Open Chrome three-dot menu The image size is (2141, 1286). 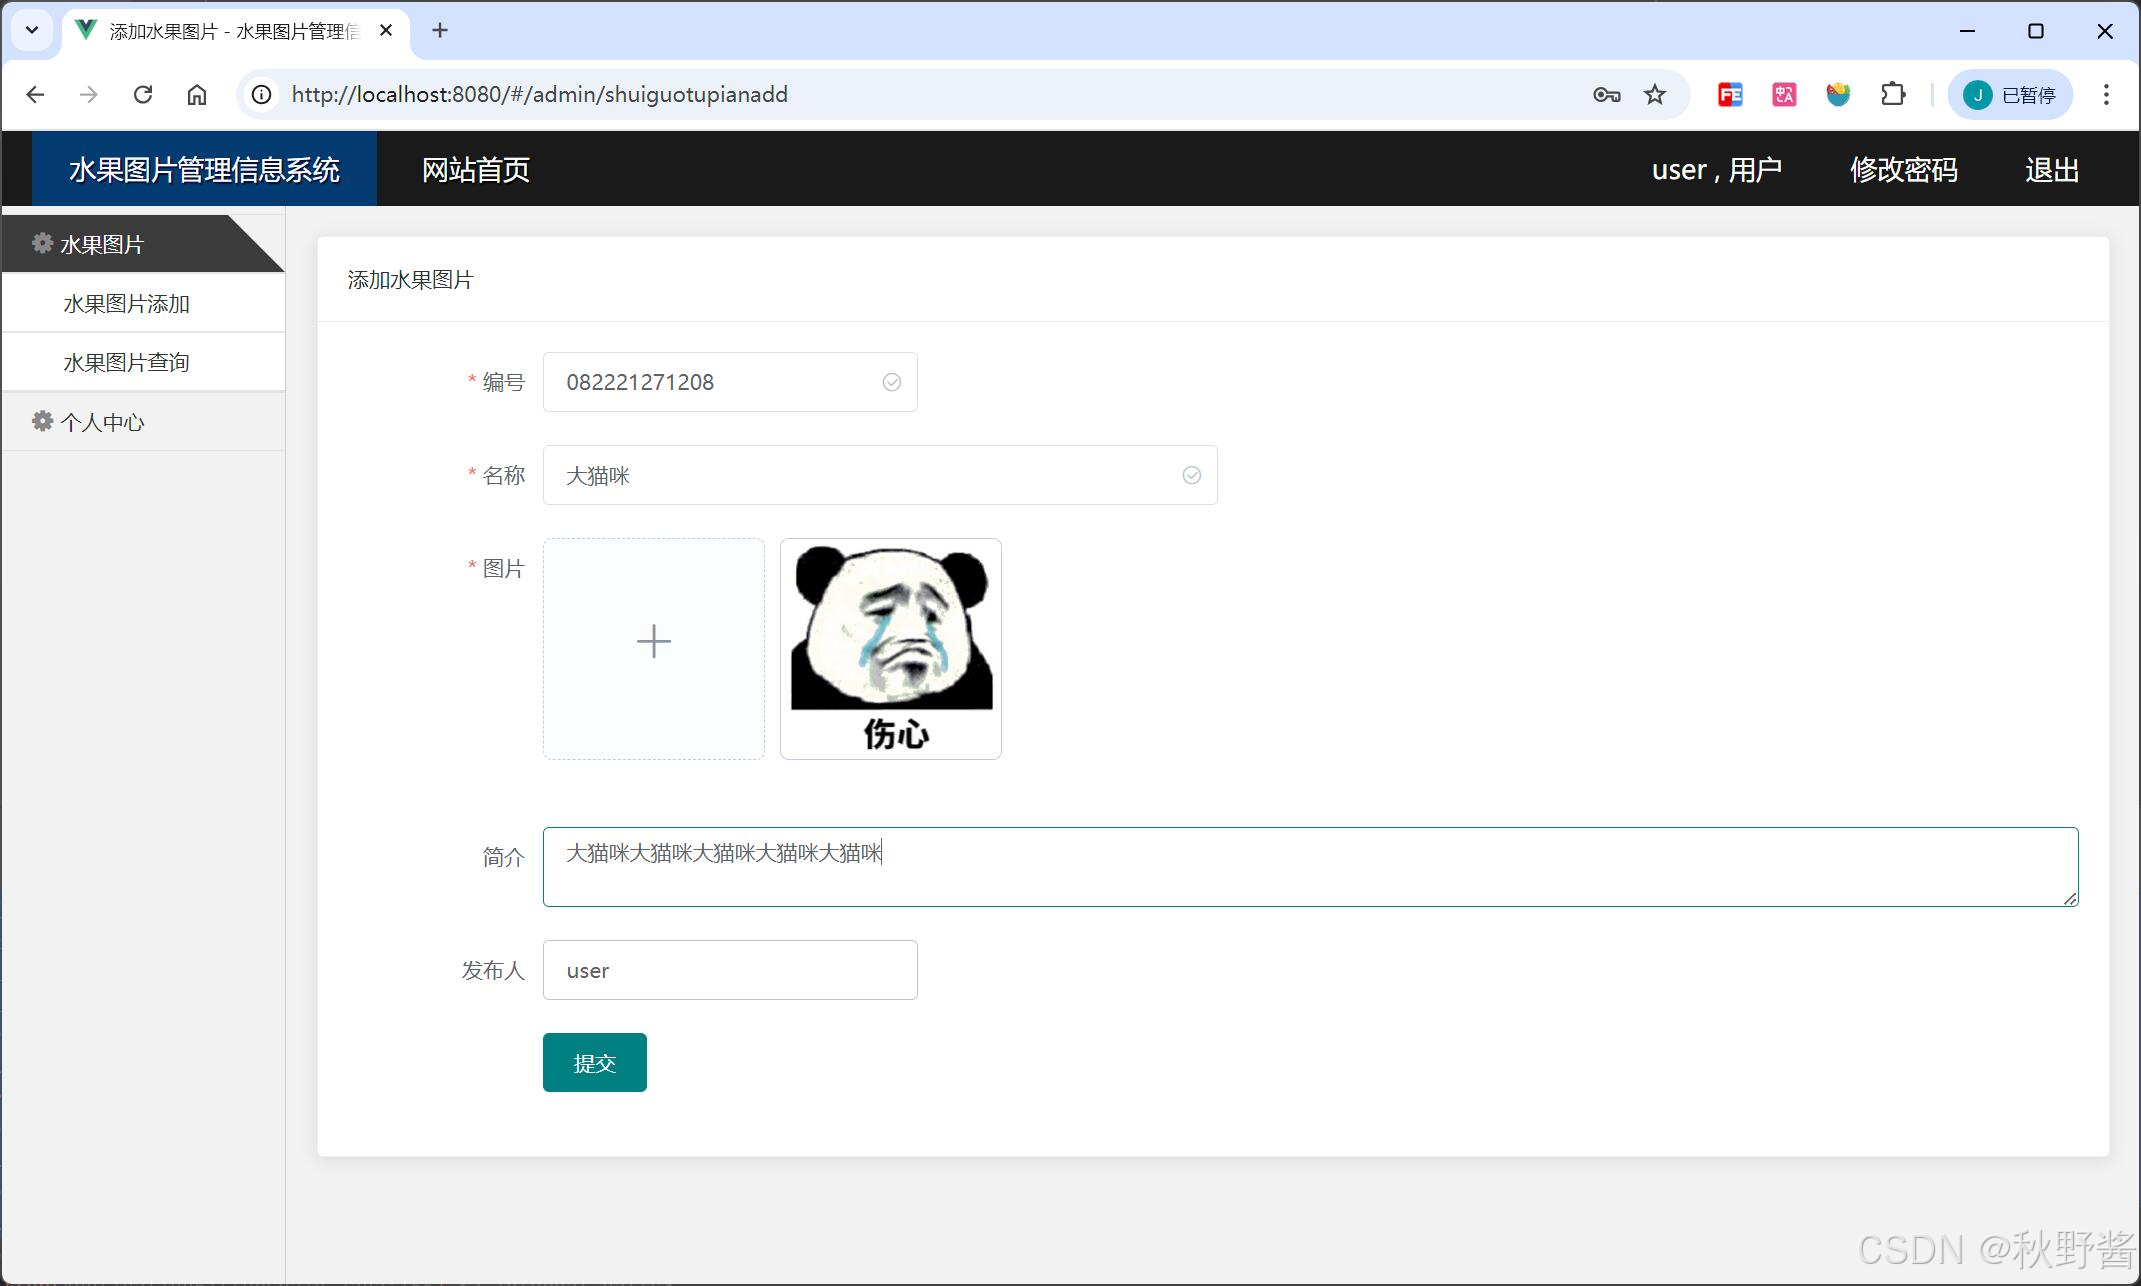(2106, 95)
